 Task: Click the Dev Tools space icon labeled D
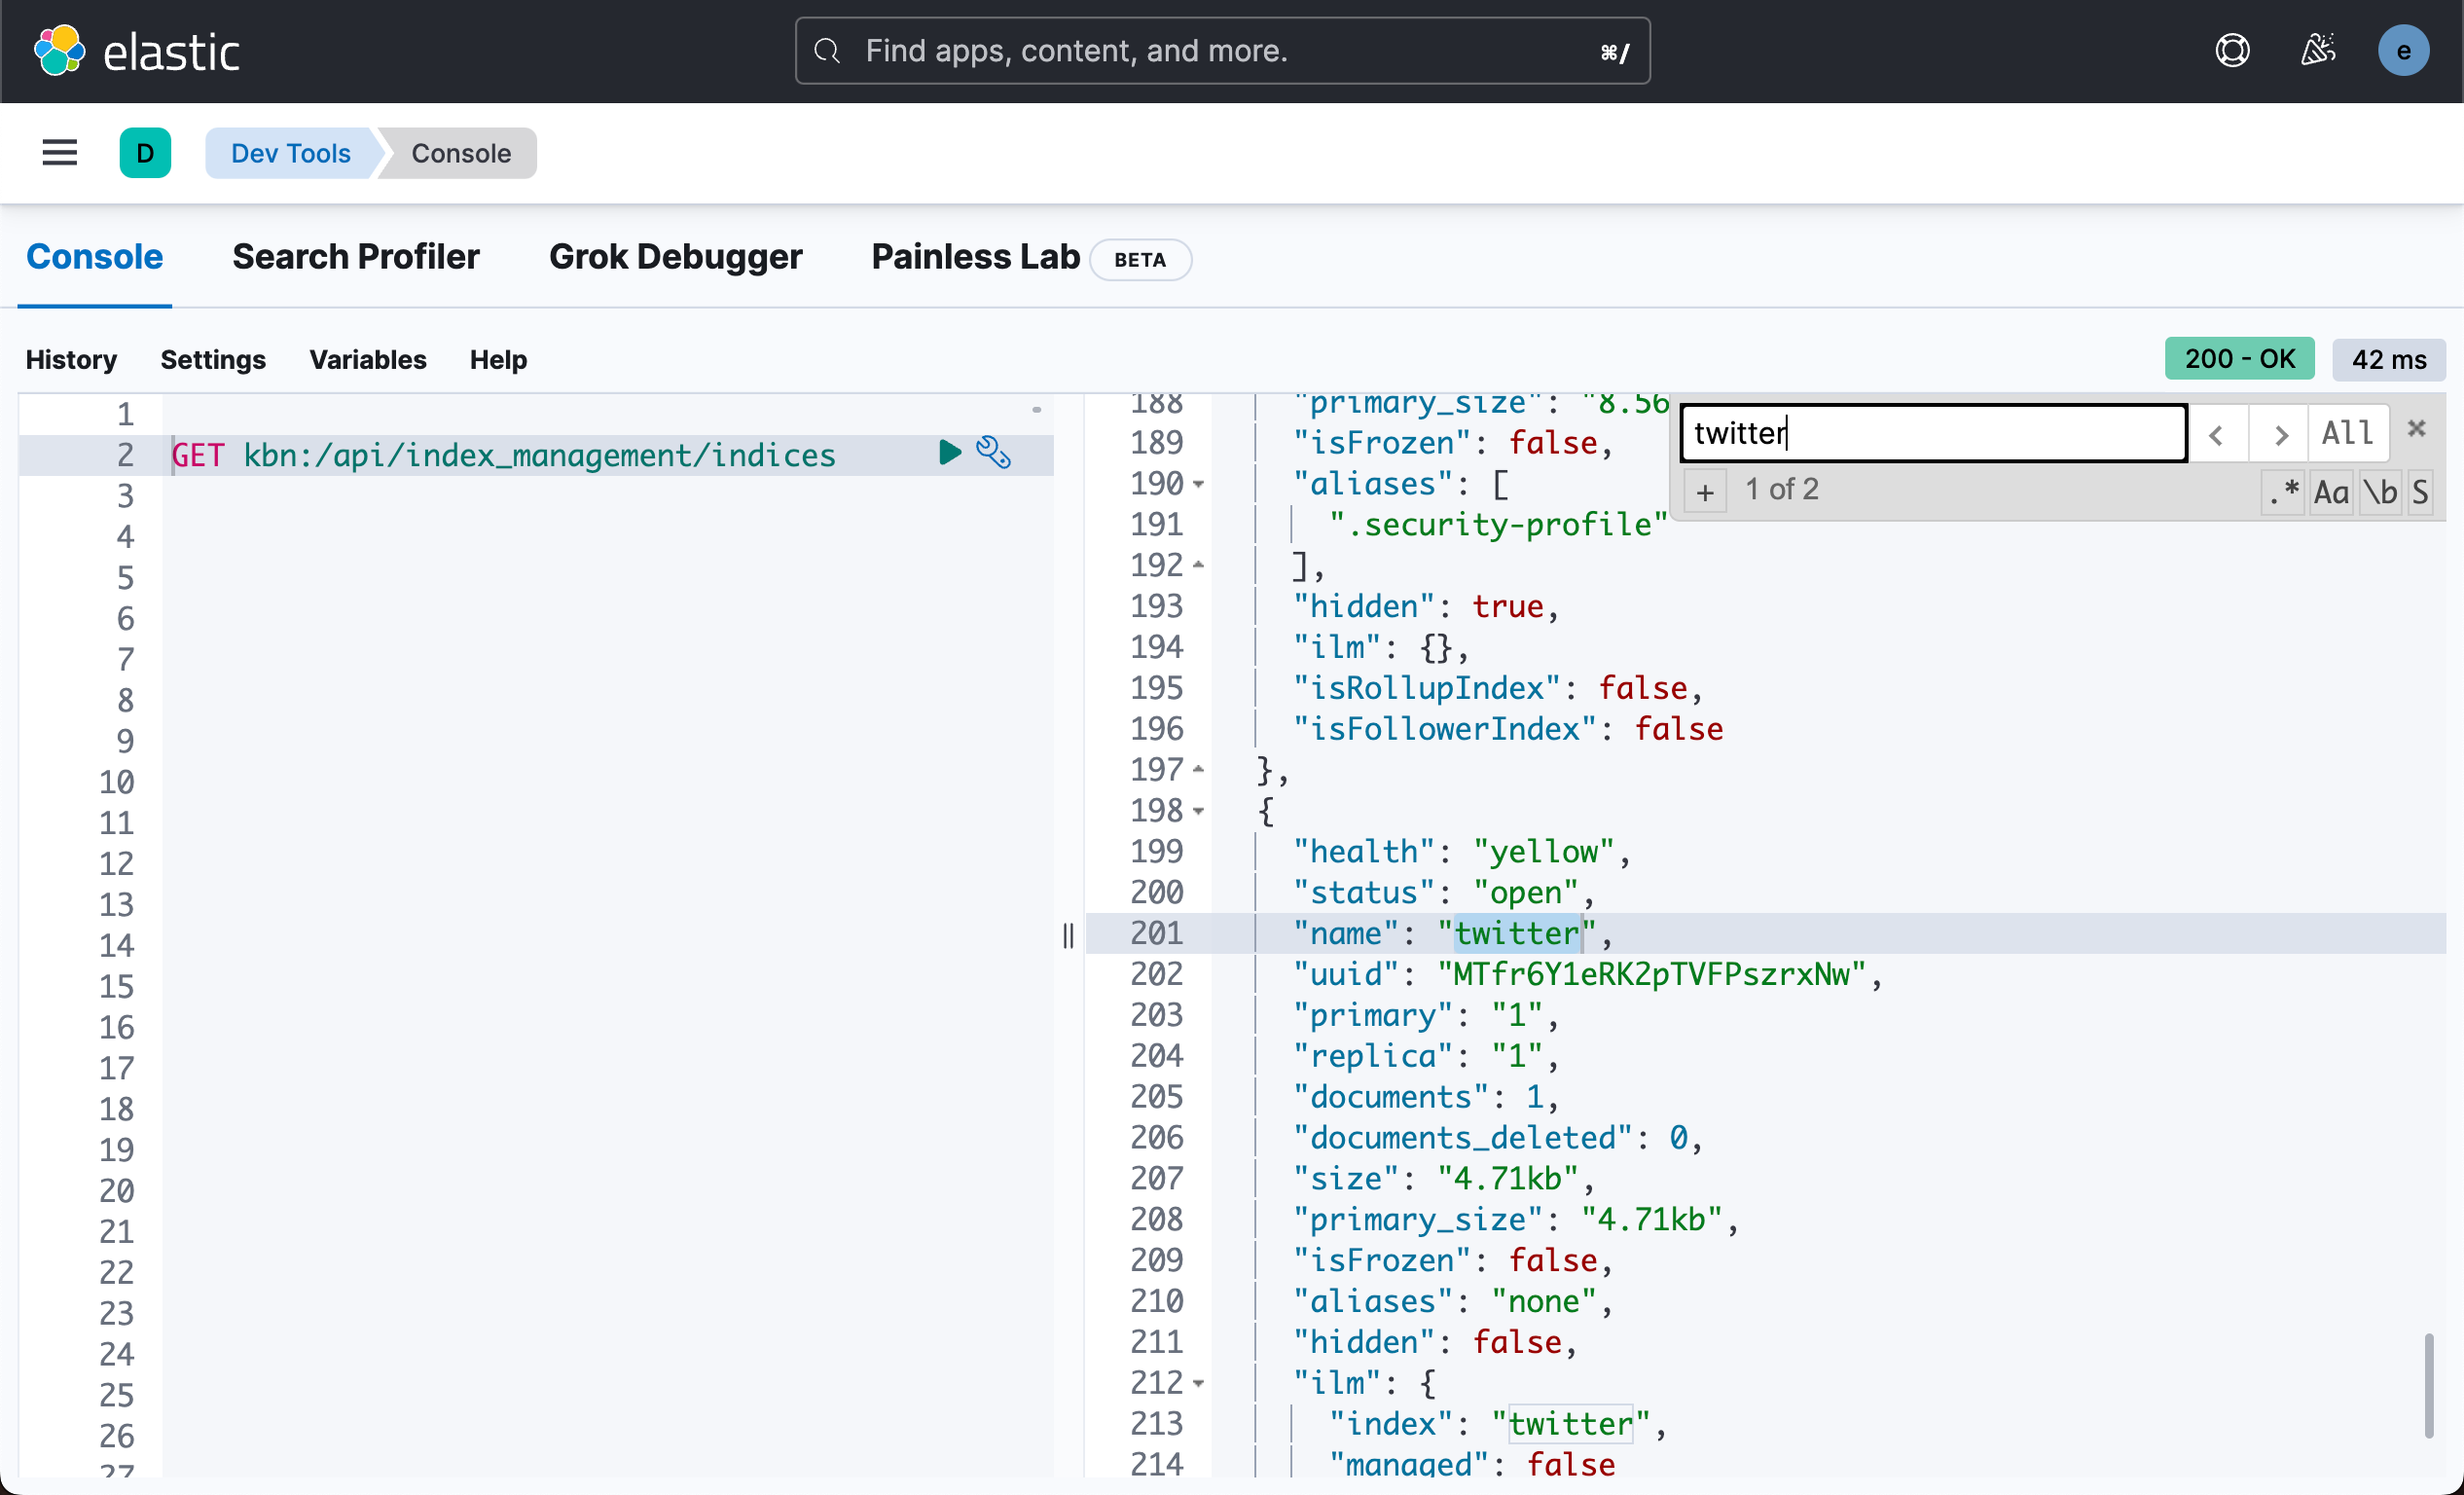click(145, 152)
